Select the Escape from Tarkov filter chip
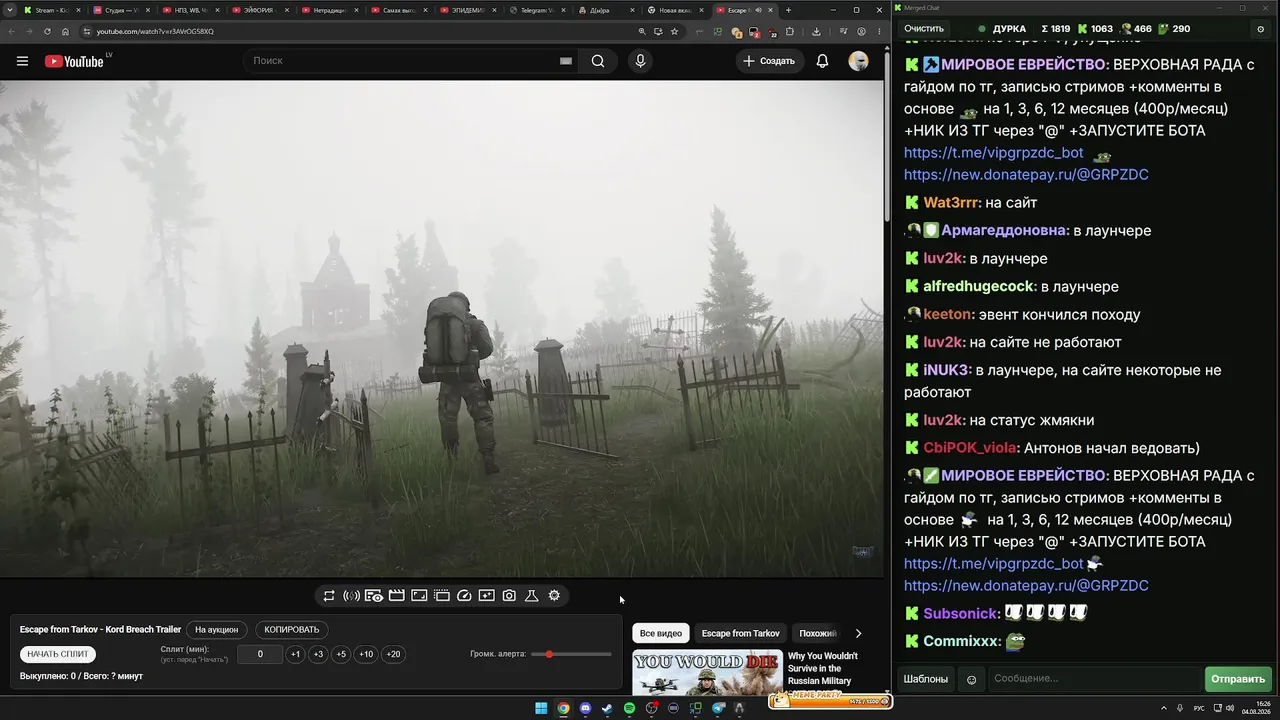 (x=740, y=633)
